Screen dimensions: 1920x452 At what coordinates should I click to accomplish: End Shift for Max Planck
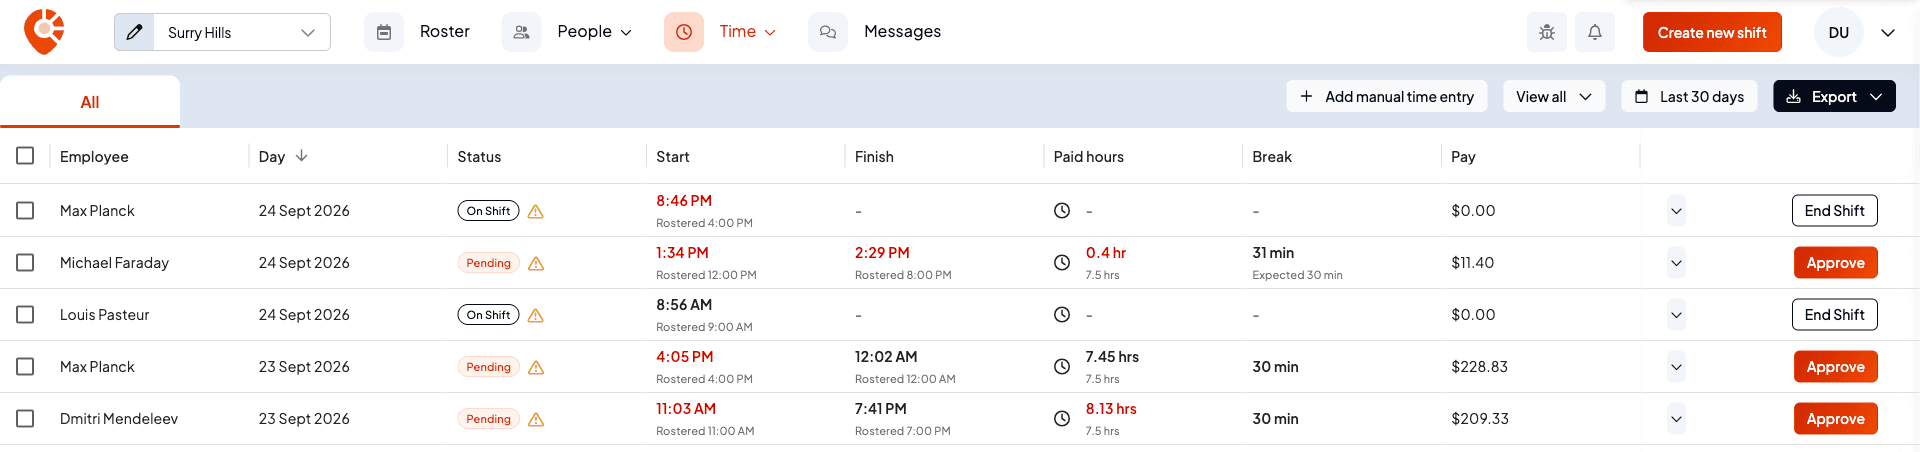(1834, 211)
